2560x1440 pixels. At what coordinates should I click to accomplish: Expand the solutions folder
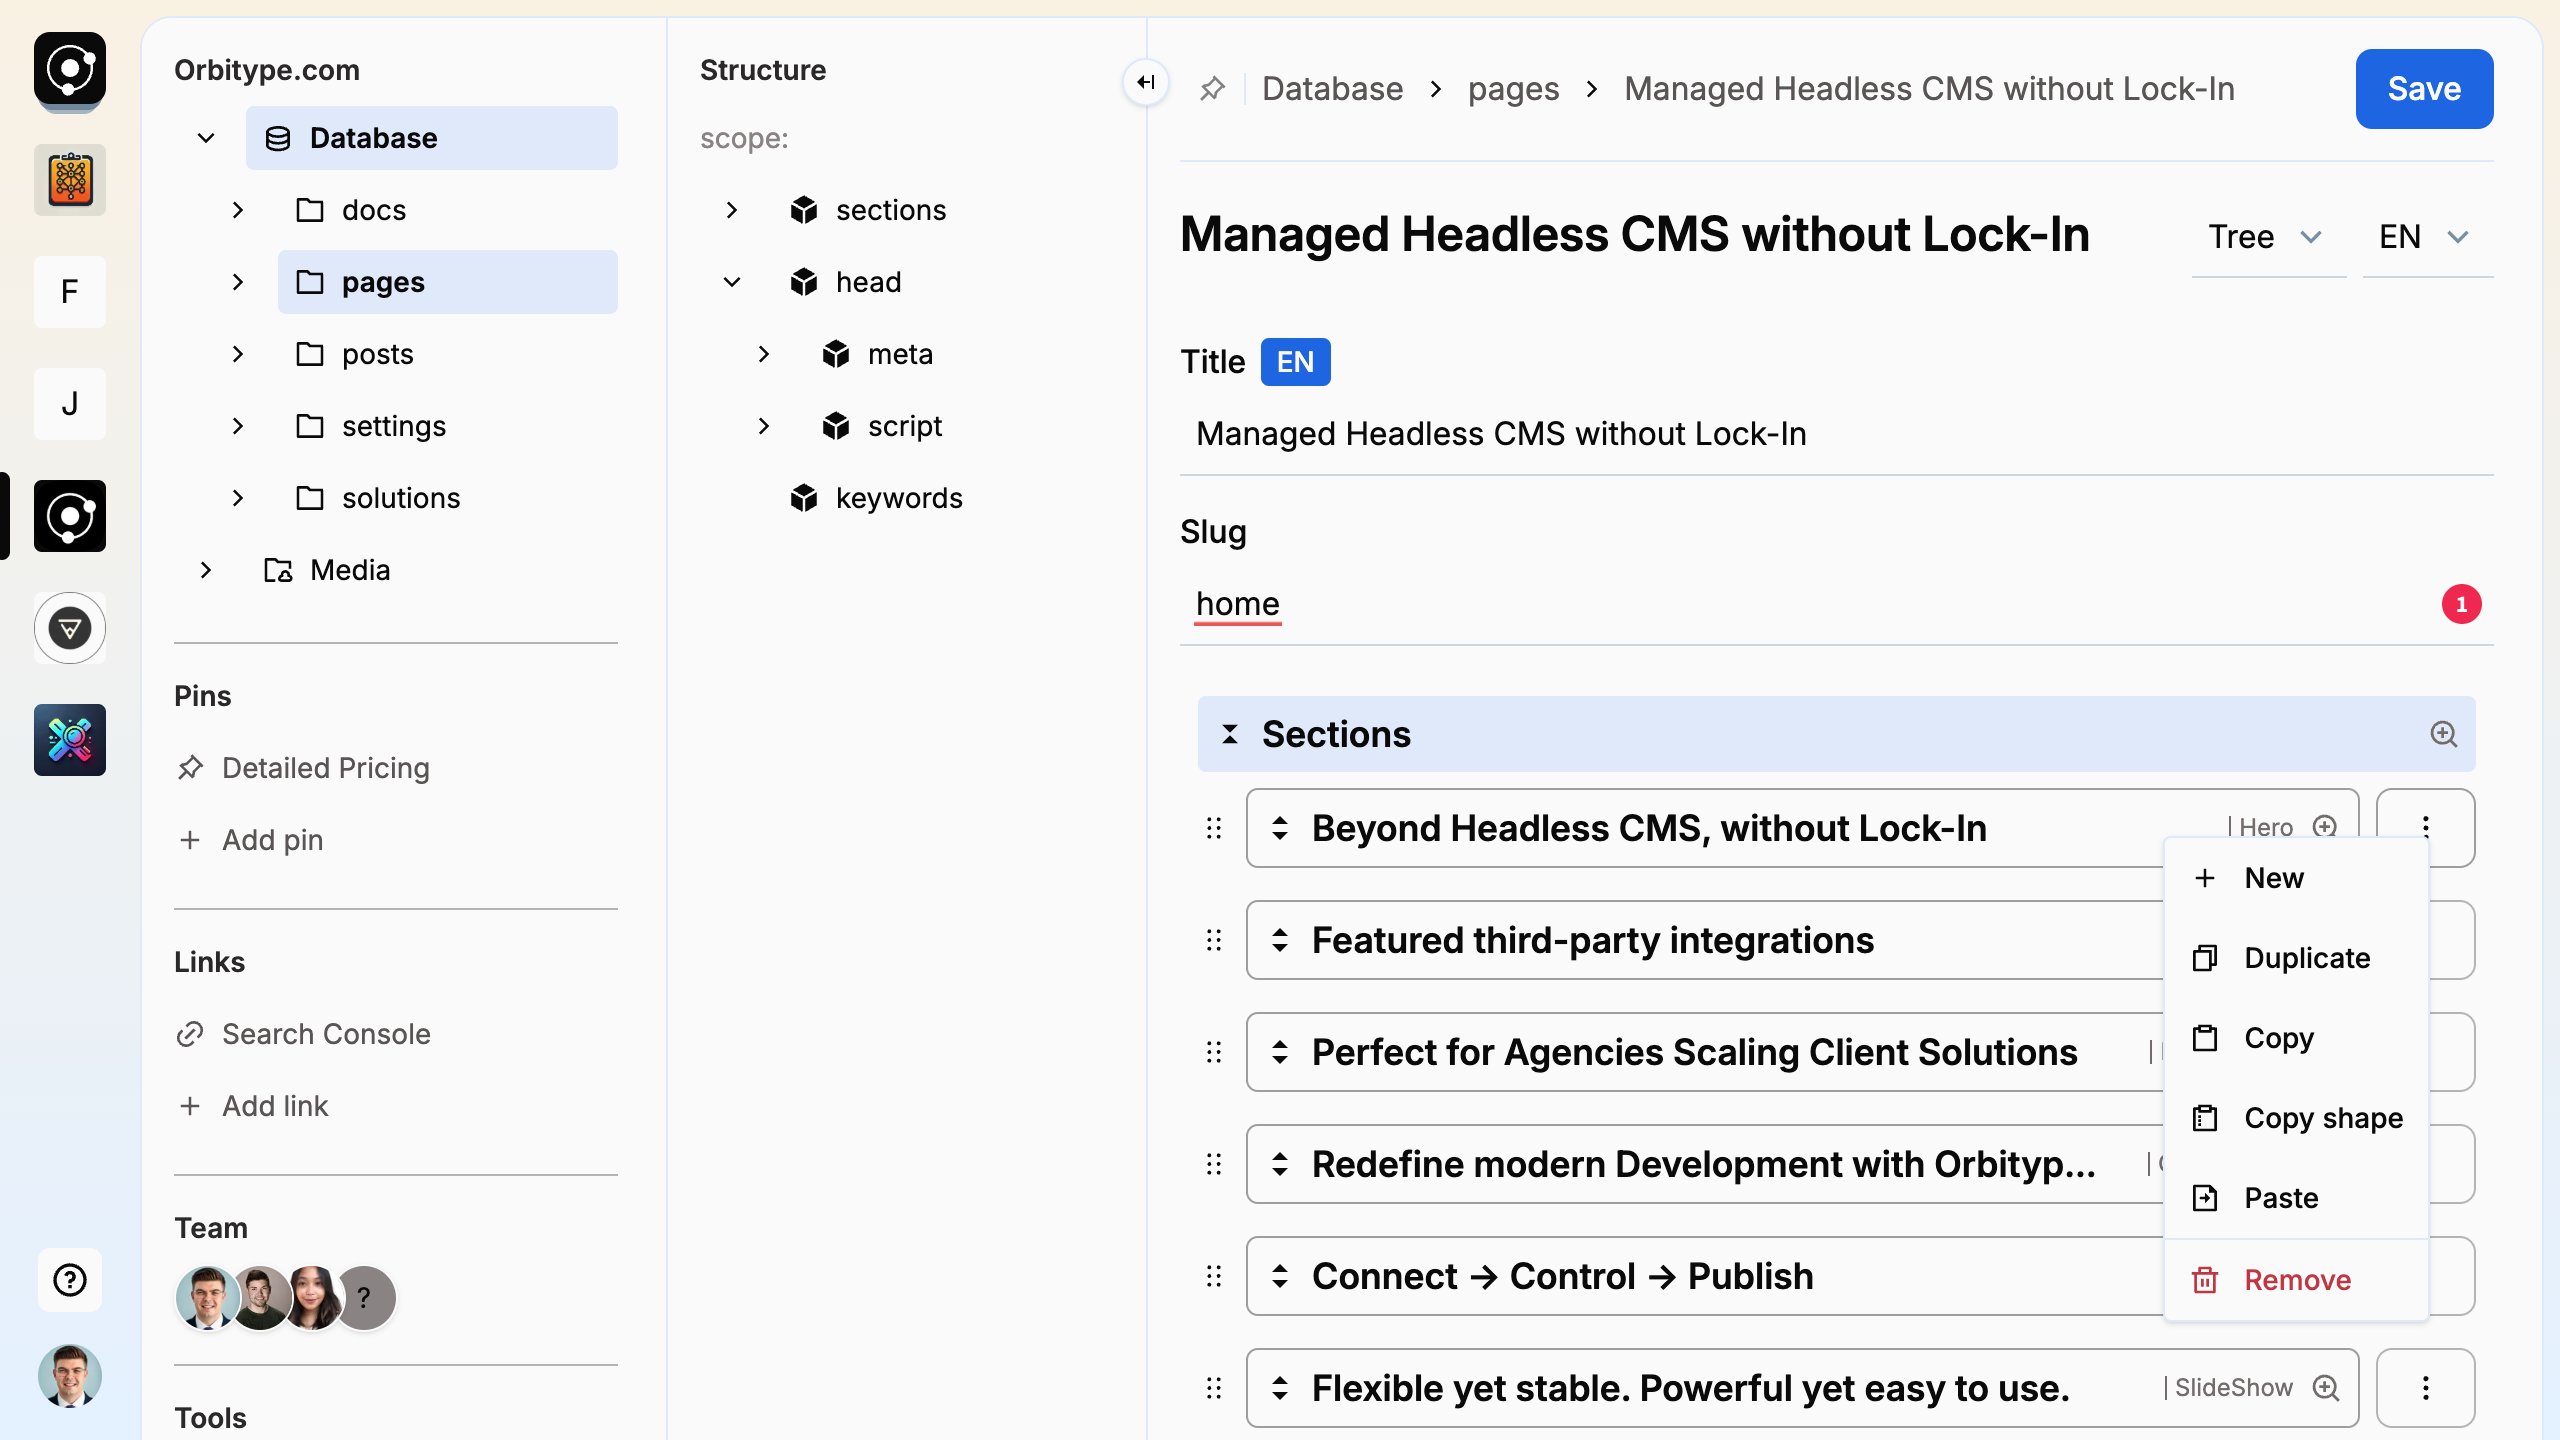click(238, 498)
